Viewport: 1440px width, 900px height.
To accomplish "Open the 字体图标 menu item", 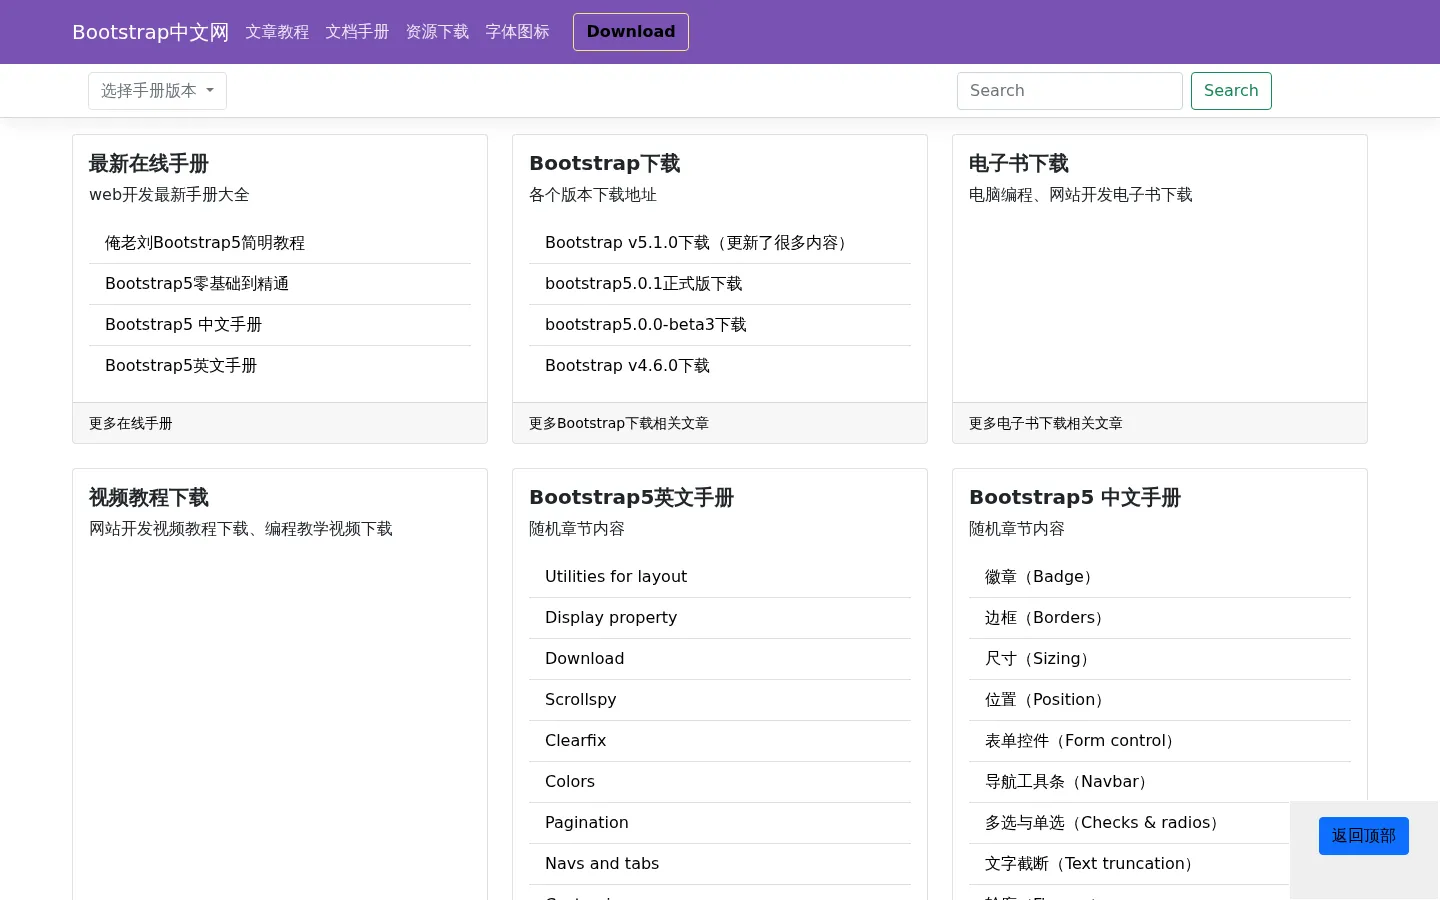I will (x=517, y=32).
